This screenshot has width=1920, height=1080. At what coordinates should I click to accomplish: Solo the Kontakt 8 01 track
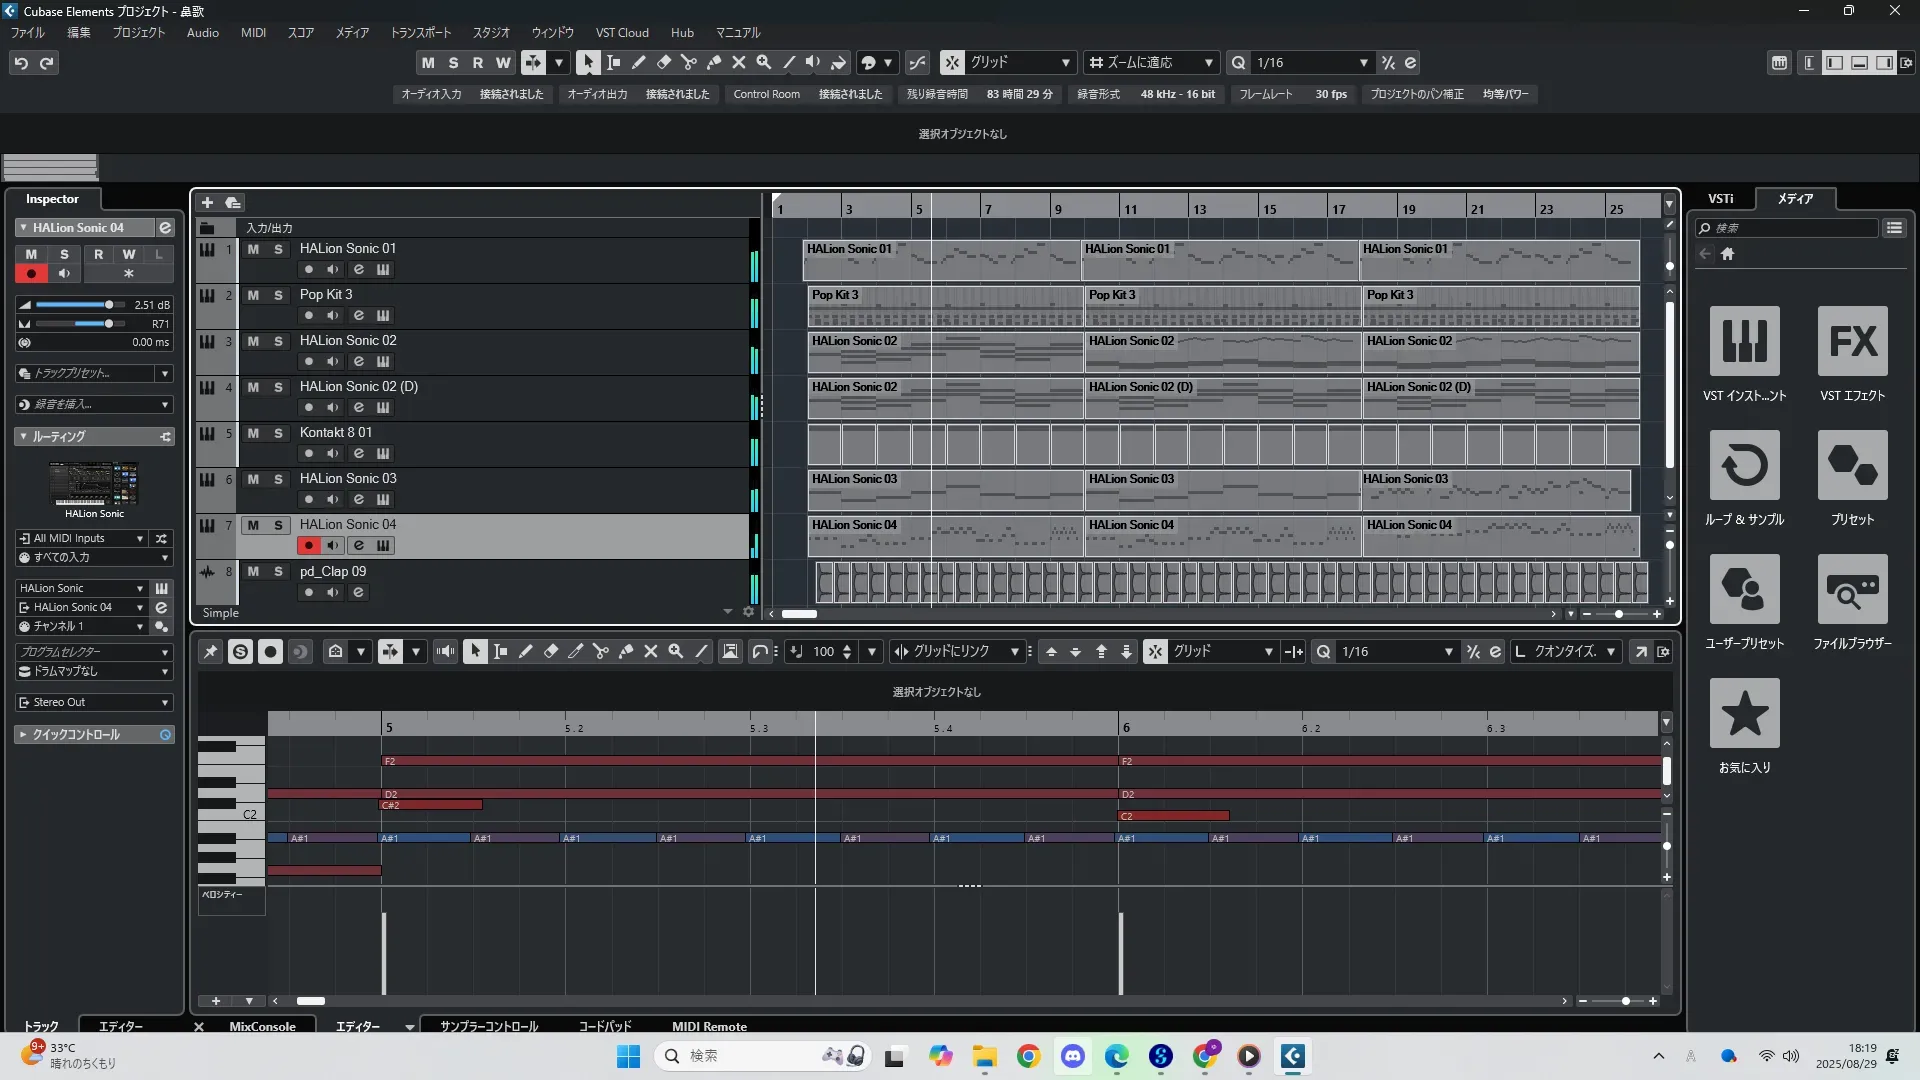[278, 433]
